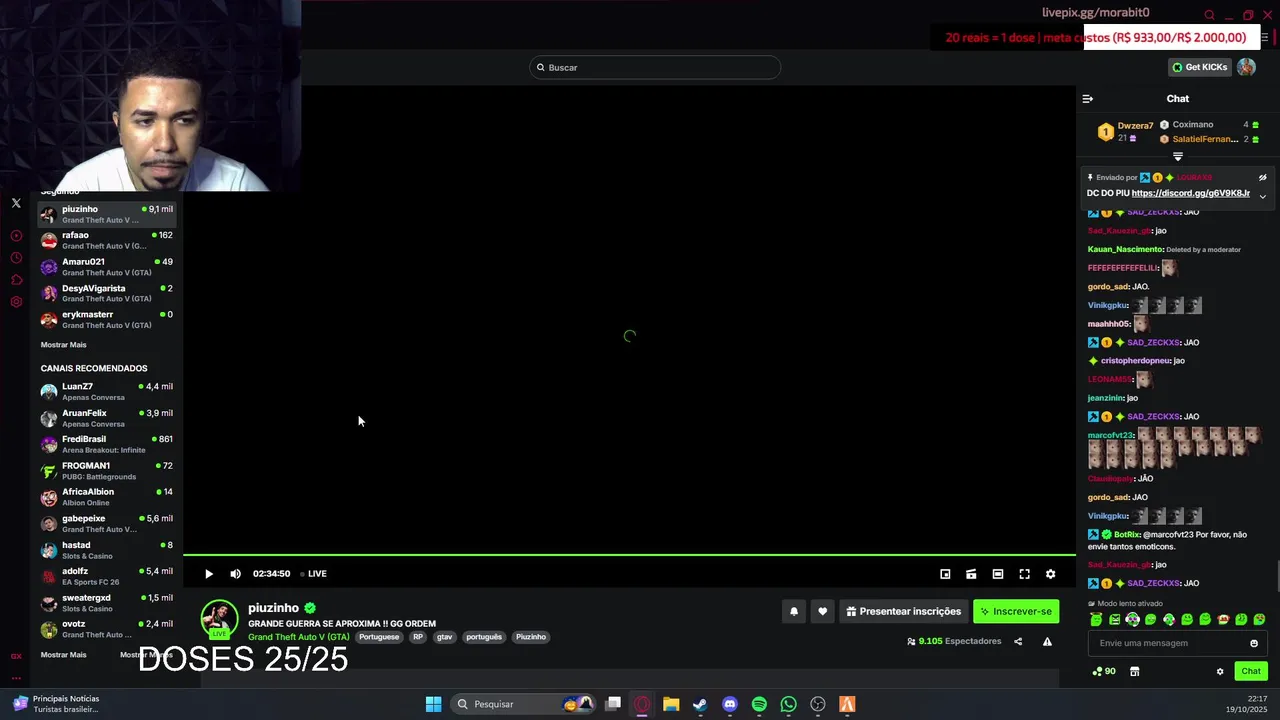Image resolution: width=1280 pixels, height=720 pixels.
Task: Click the taskbar Pesquisar search box
Action: (x=525, y=704)
